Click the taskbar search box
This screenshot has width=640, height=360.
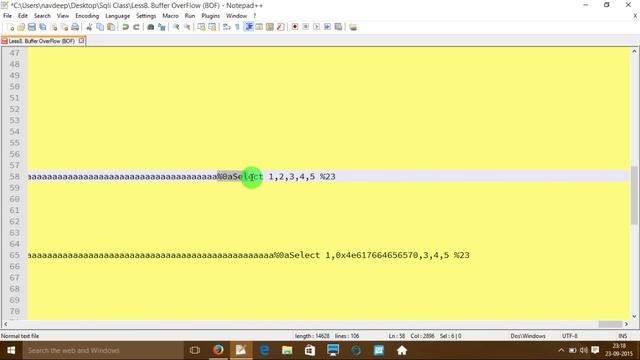click(x=103, y=350)
